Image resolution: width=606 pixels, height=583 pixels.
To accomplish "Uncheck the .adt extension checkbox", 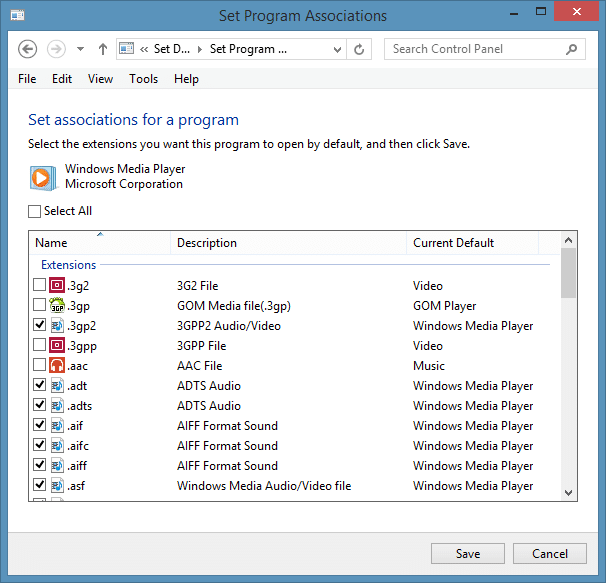I will [39, 385].
